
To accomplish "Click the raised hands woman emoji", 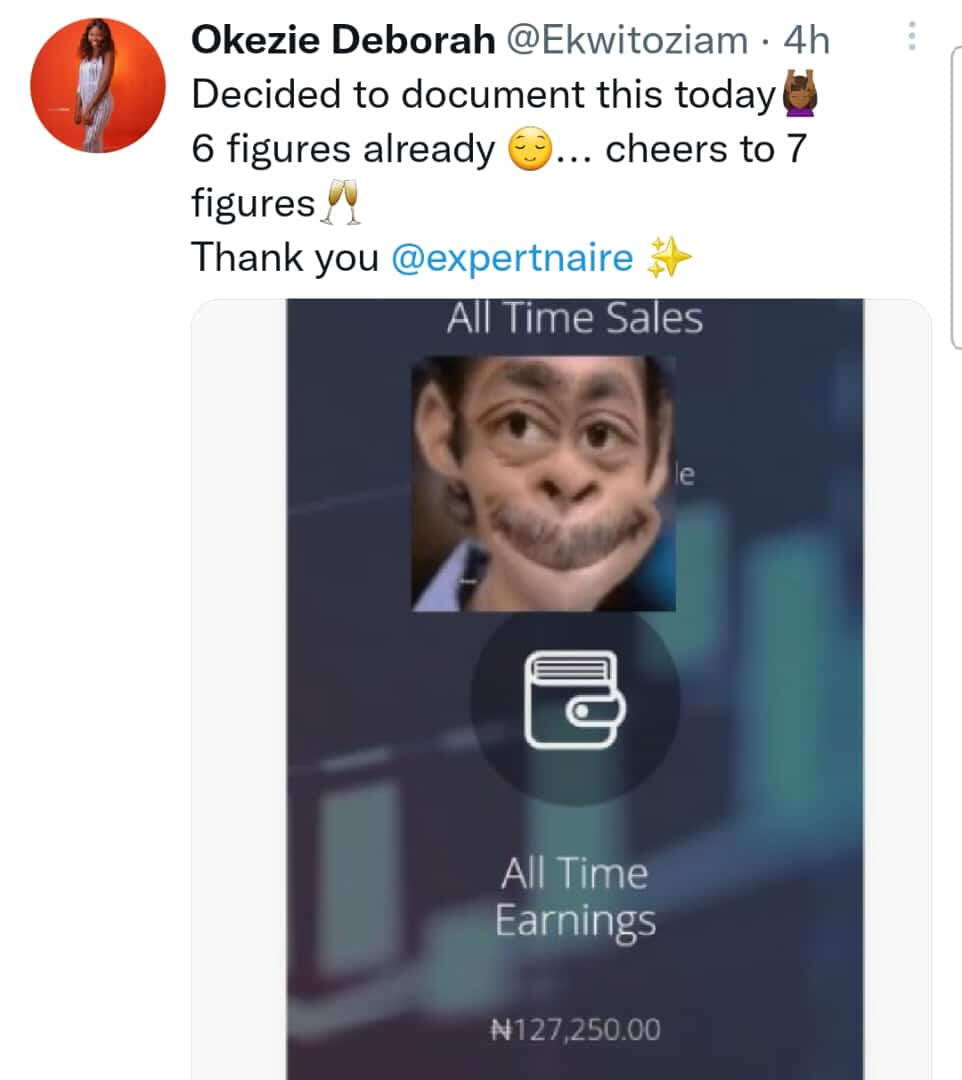I will click(x=800, y=93).
